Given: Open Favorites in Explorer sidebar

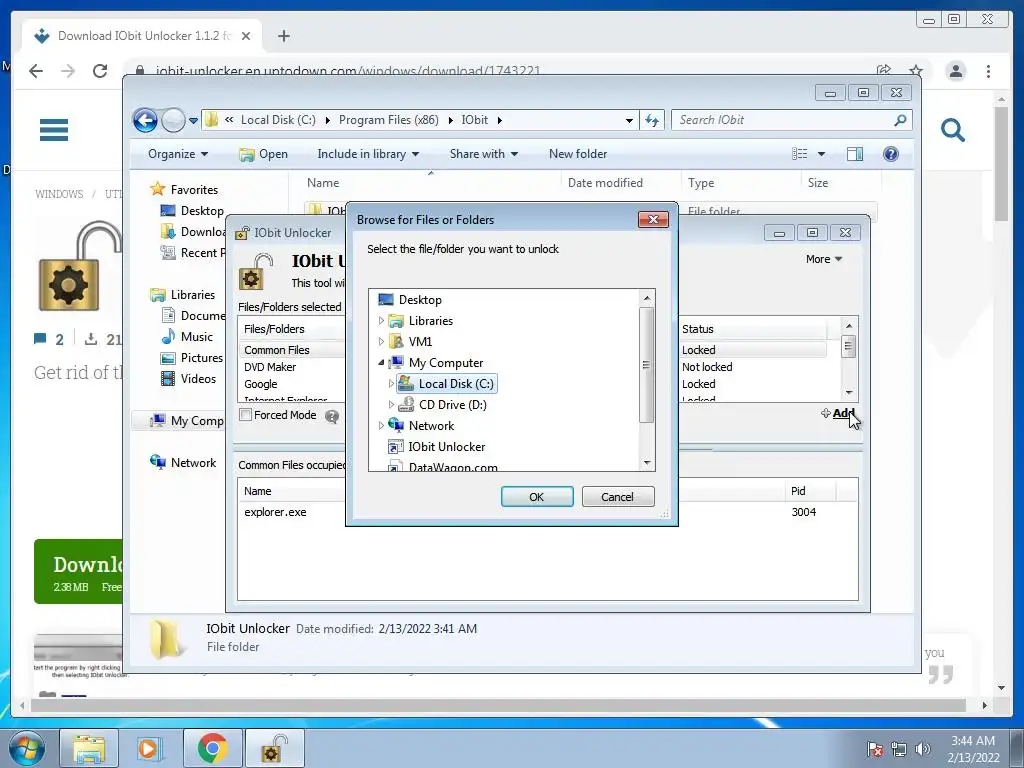Looking at the screenshot, I should pyautogui.click(x=194, y=189).
